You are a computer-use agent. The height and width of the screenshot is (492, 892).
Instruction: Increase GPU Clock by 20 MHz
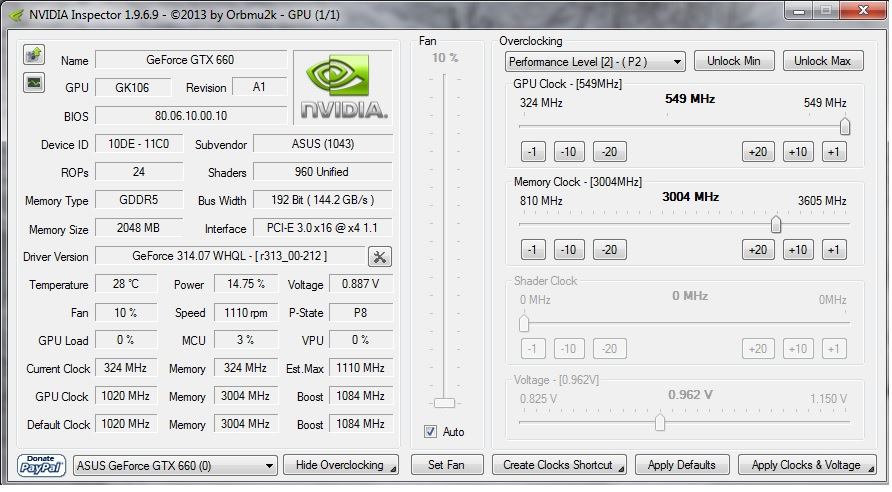coord(758,152)
